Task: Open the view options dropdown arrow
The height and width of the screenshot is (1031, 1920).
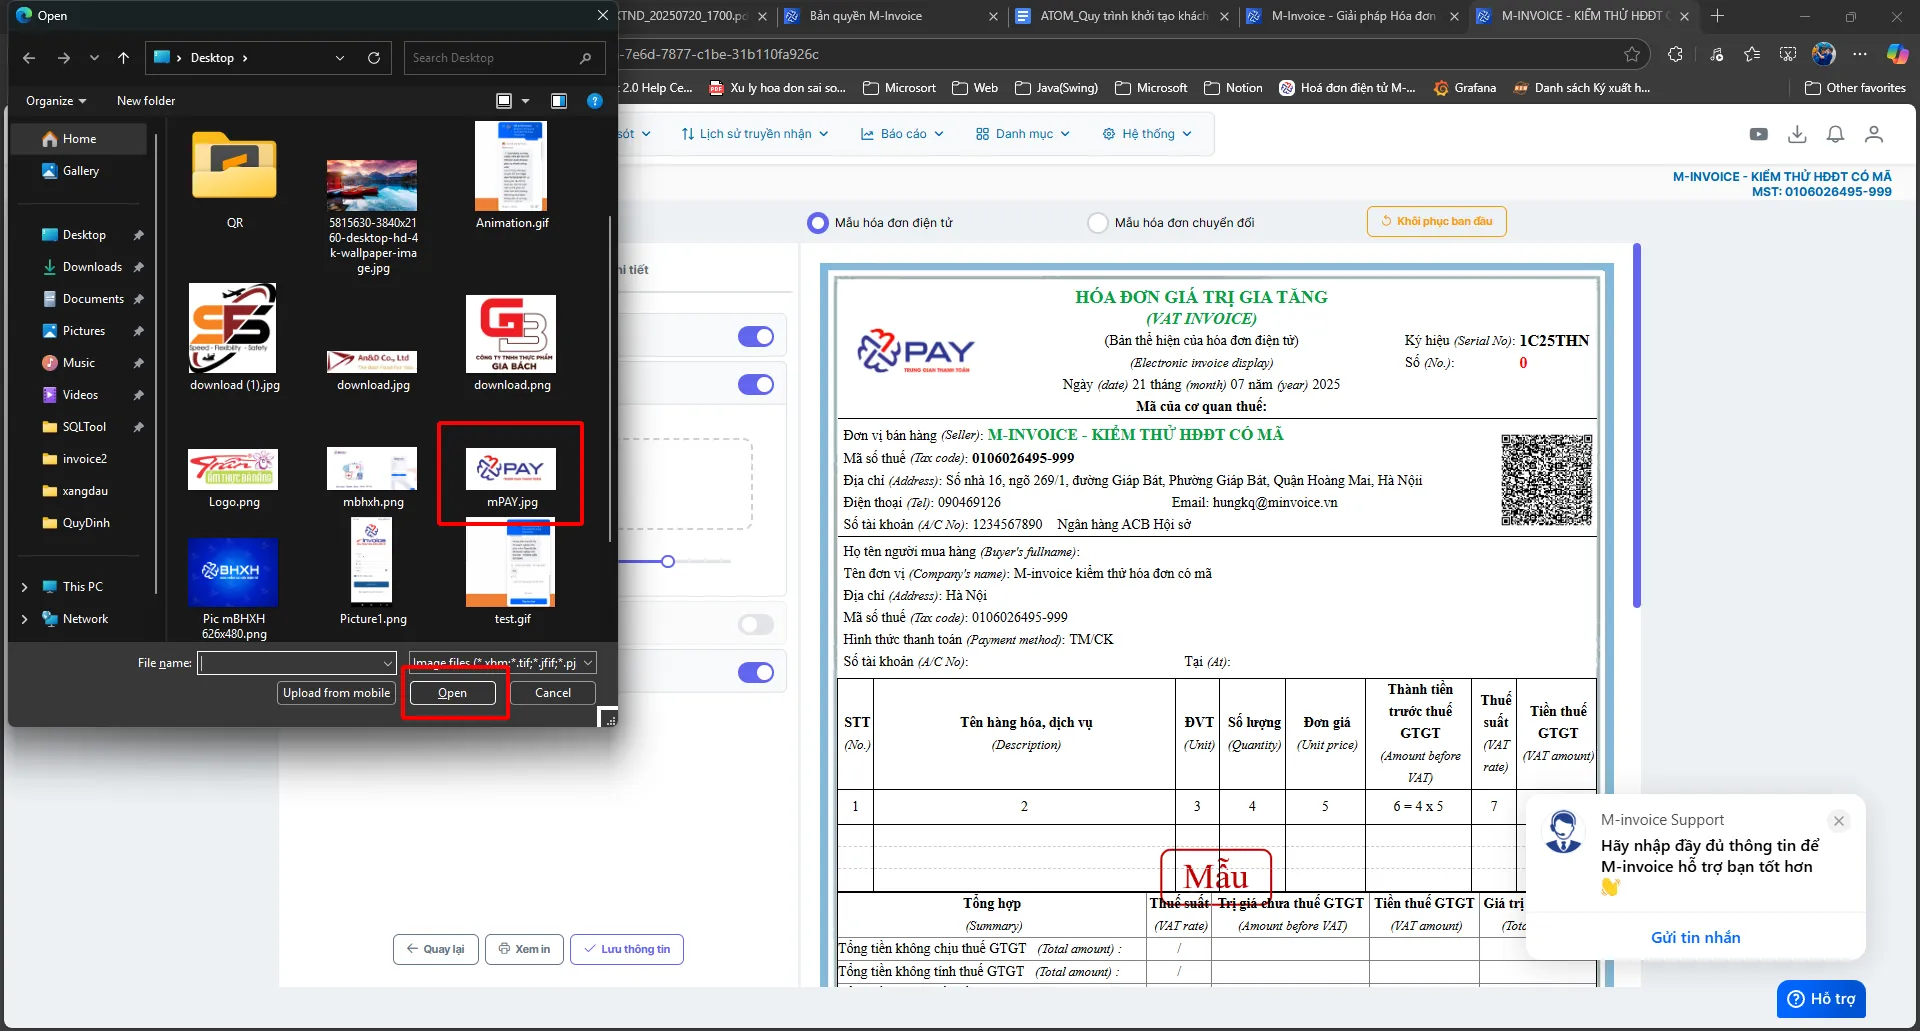Action: point(526,101)
